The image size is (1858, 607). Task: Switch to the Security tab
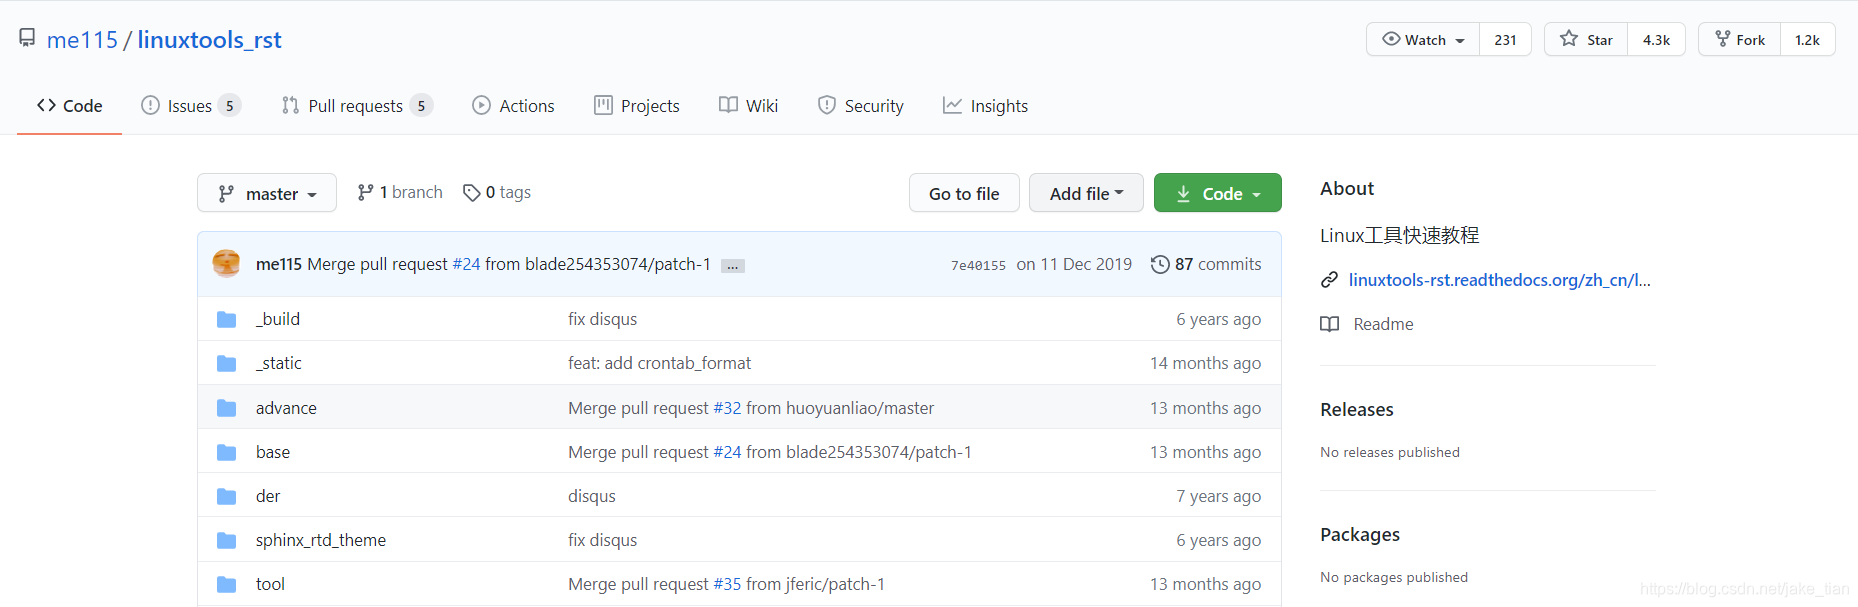point(860,106)
